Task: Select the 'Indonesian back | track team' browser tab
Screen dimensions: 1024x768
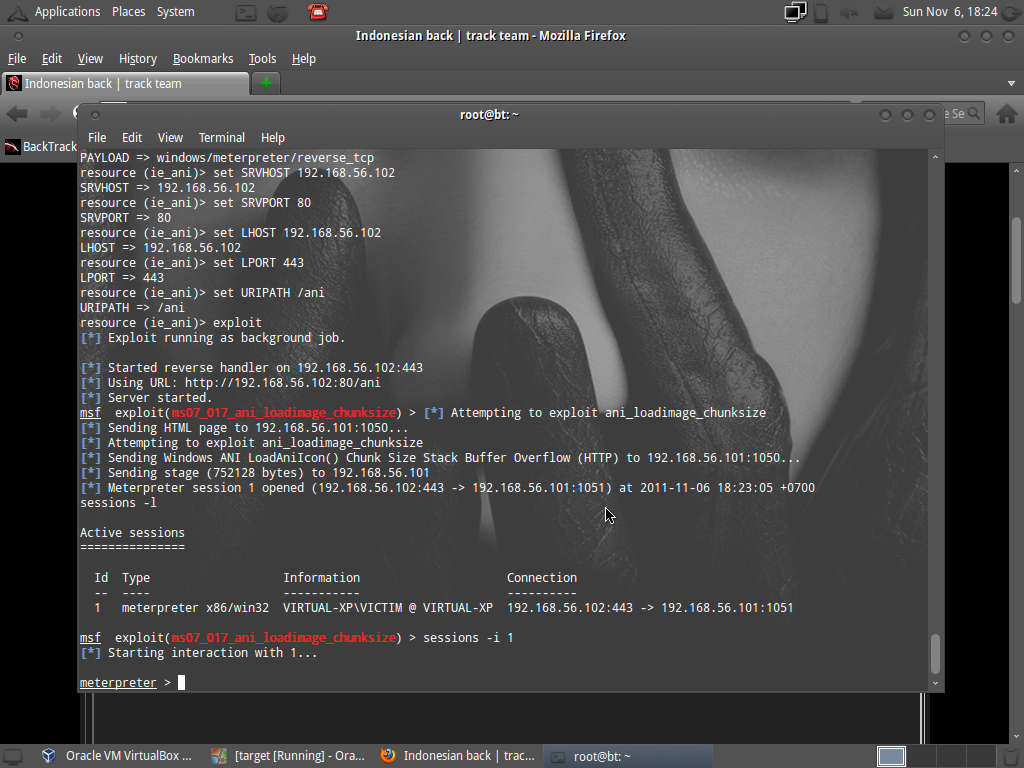Action: tap(126, 84)
